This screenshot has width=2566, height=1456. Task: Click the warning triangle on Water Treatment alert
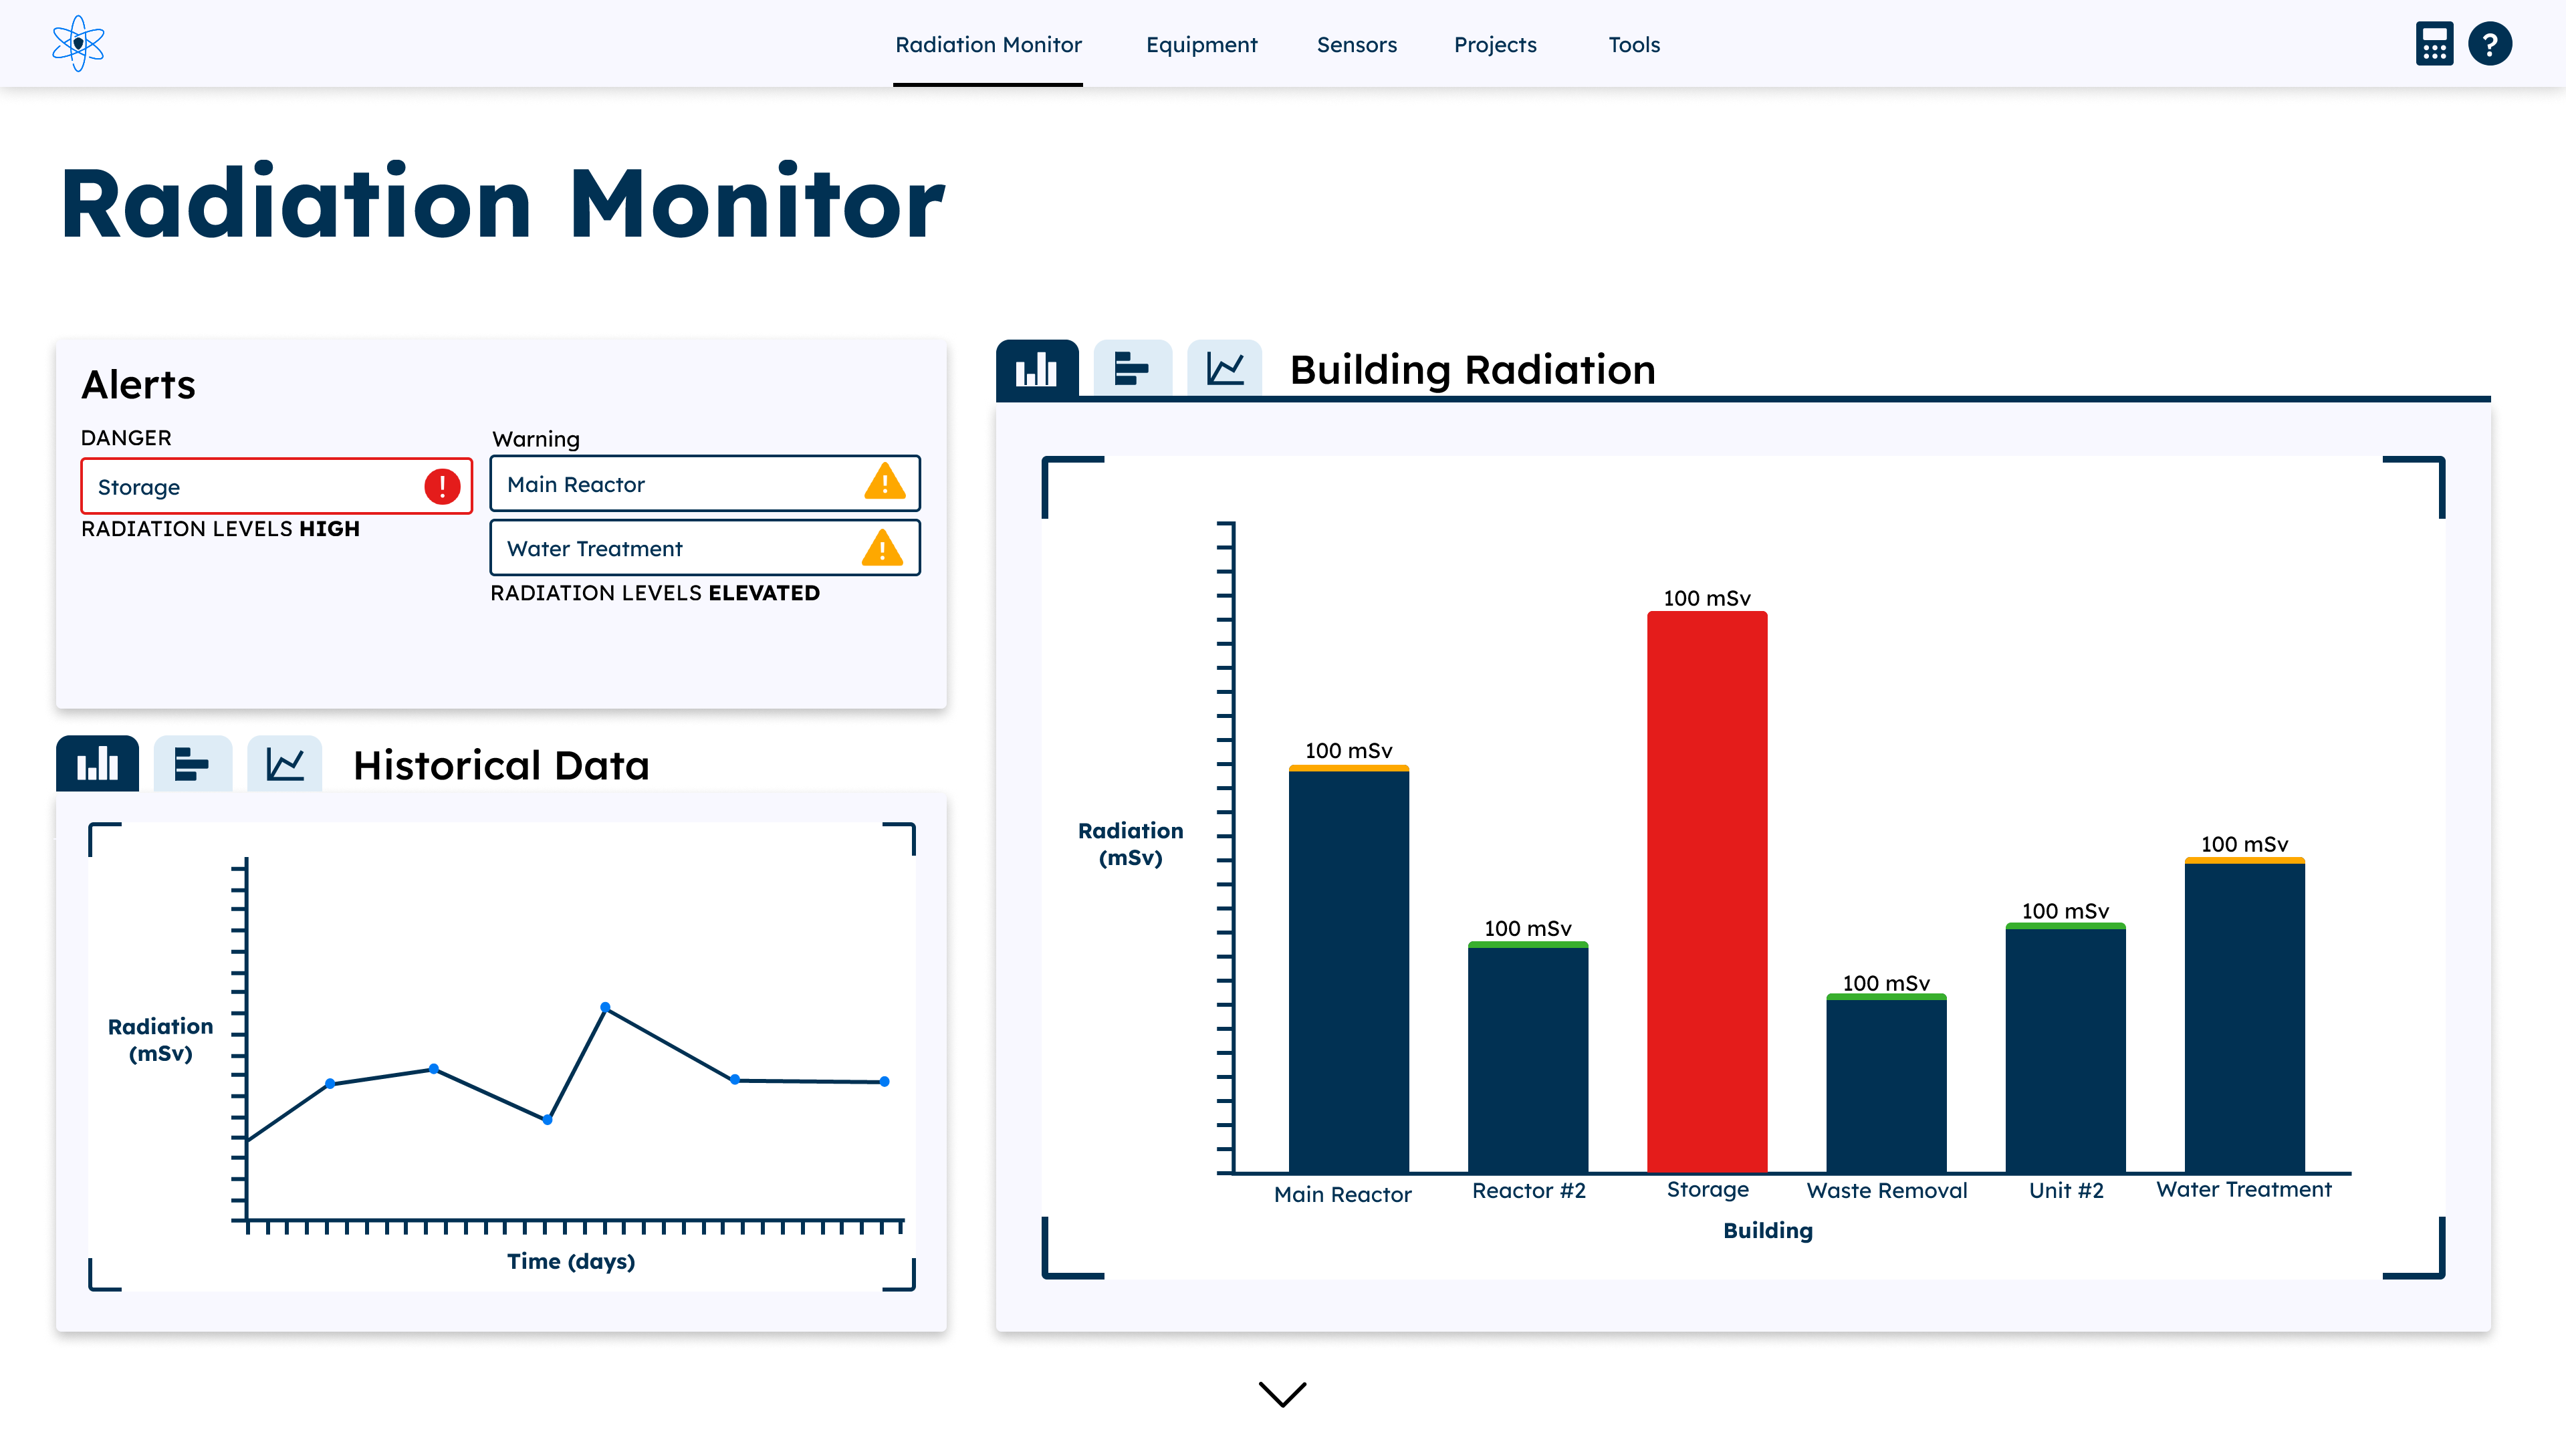(883, 548)
